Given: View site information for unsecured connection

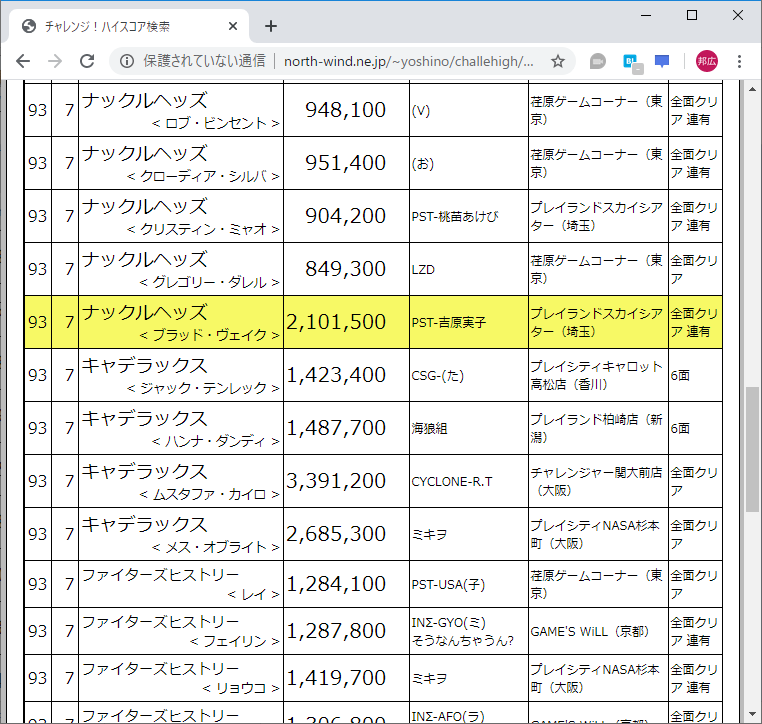Looking at the screenshot, I should point(127,61).
